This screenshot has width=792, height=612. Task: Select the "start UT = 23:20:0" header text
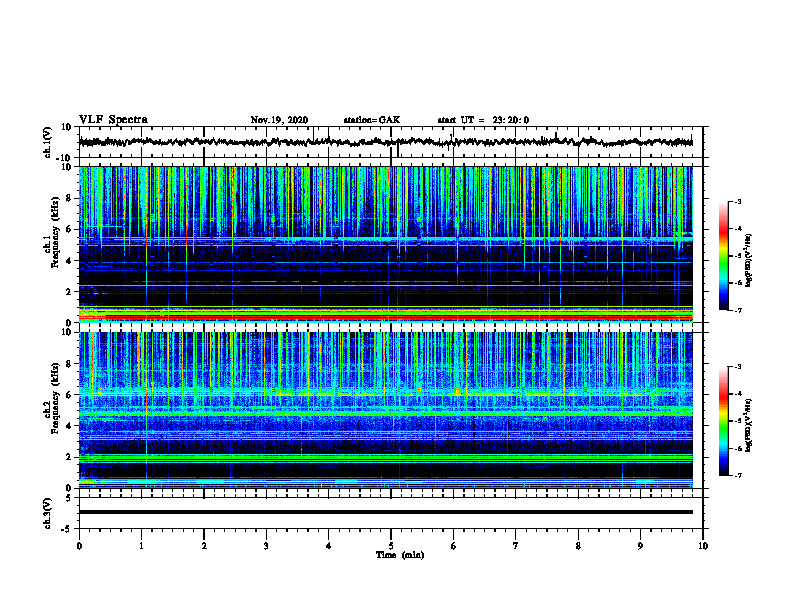pyautogui.click(x=483, y=120)
